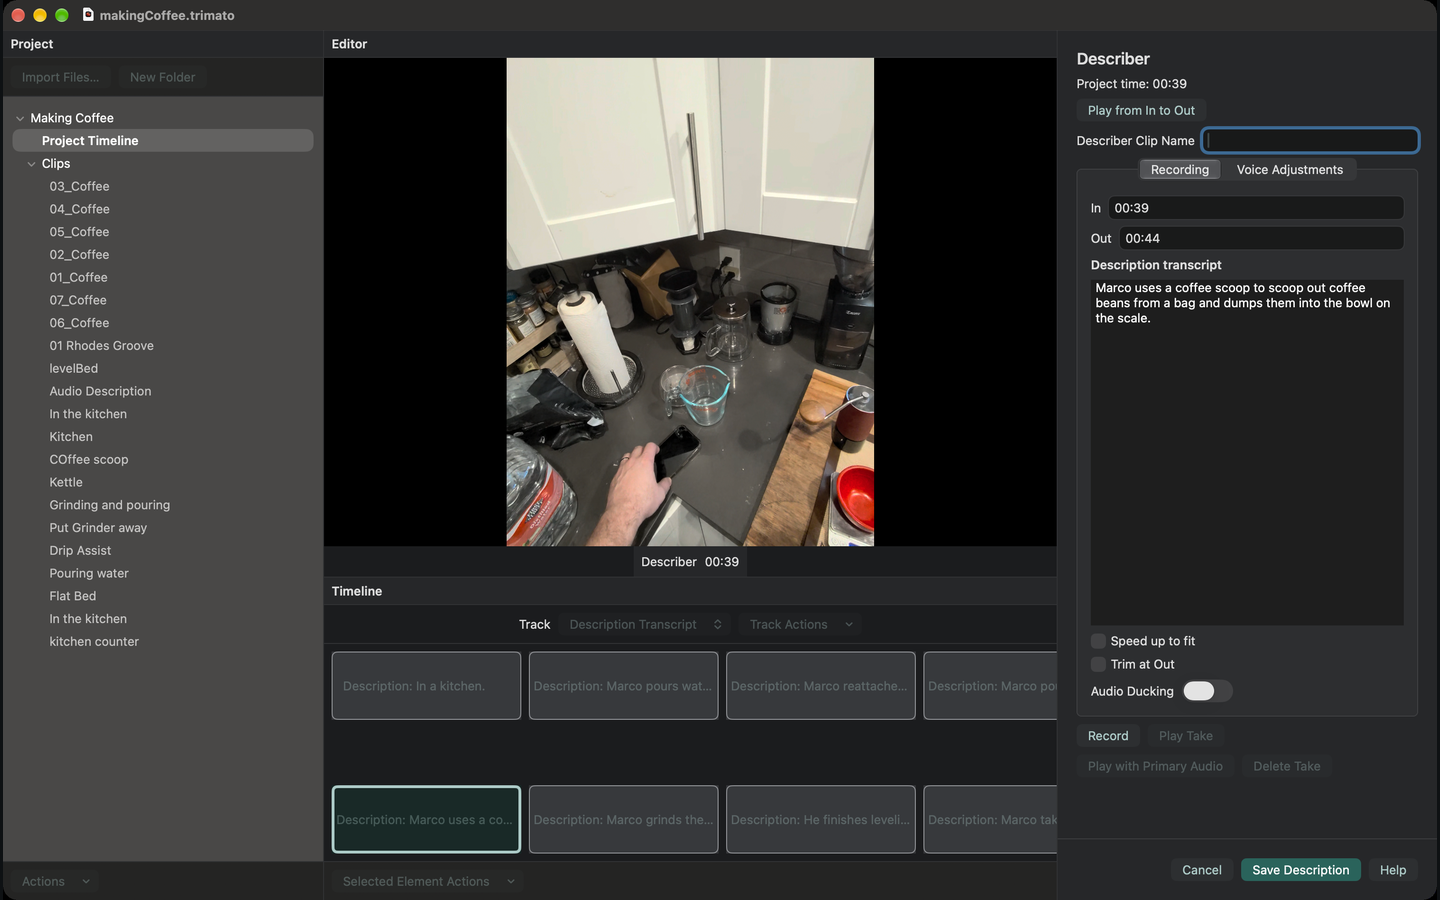Toggle the Audio Ducking switch
Screen dimensions: 1440x900
point(1207,691)
